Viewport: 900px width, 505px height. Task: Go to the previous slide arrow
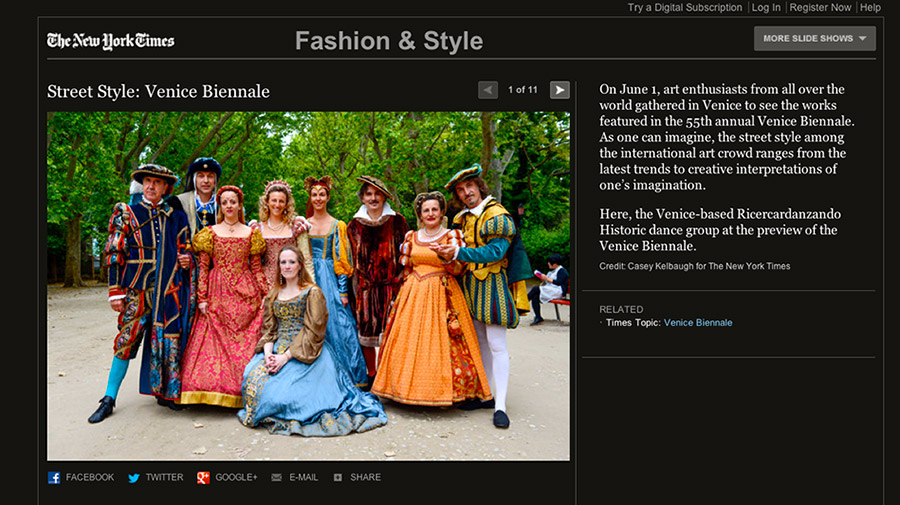488,90
